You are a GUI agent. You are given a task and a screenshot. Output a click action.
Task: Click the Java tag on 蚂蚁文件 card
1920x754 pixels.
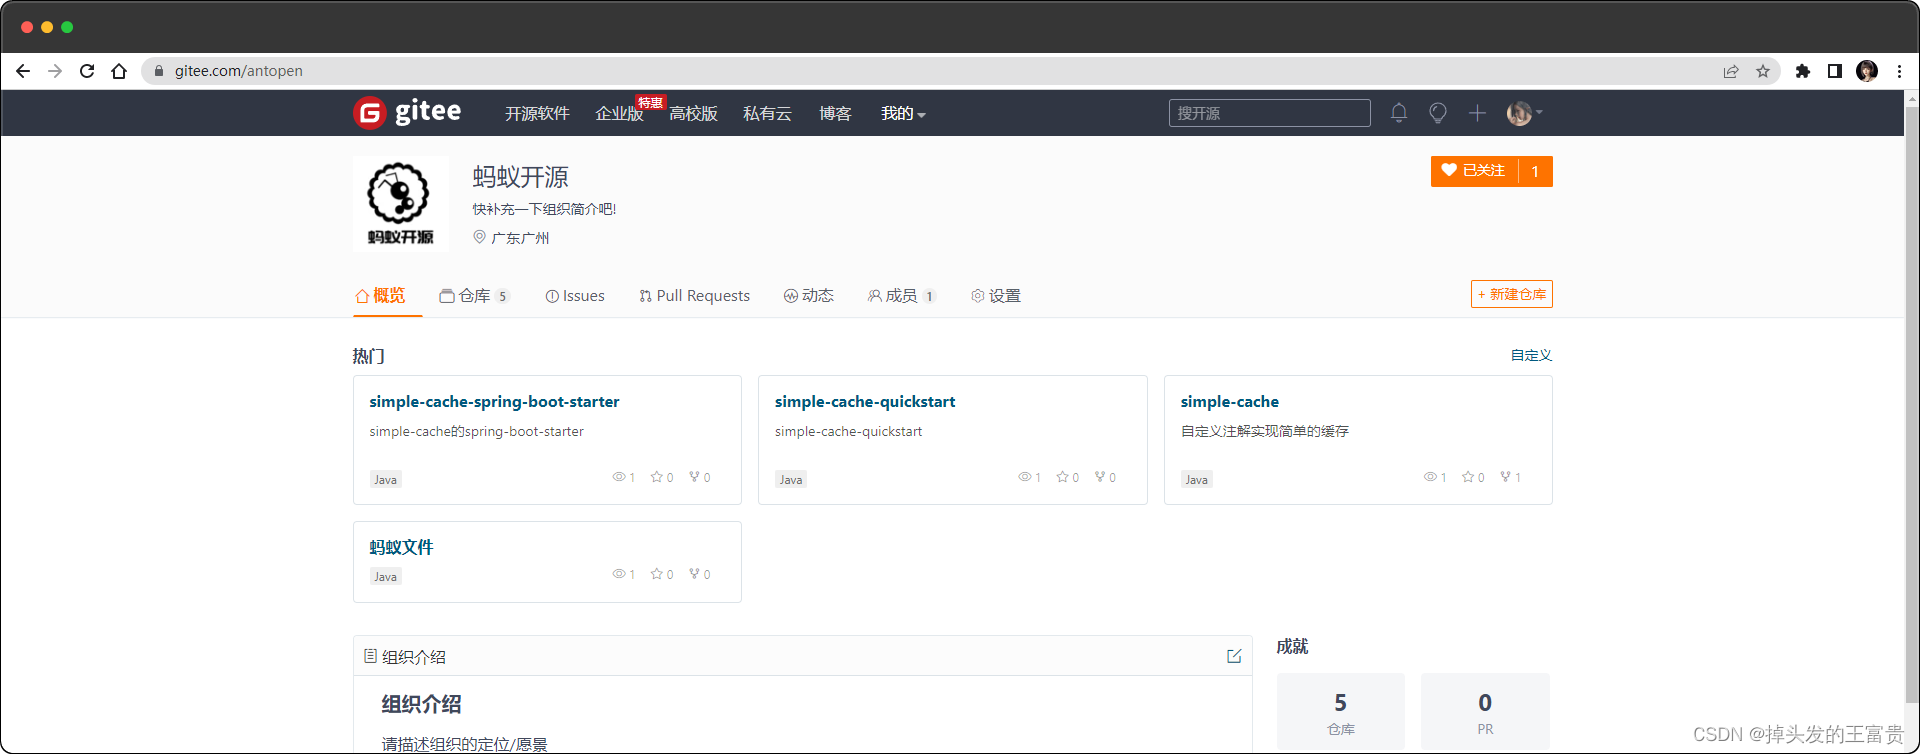click(385, 577)
